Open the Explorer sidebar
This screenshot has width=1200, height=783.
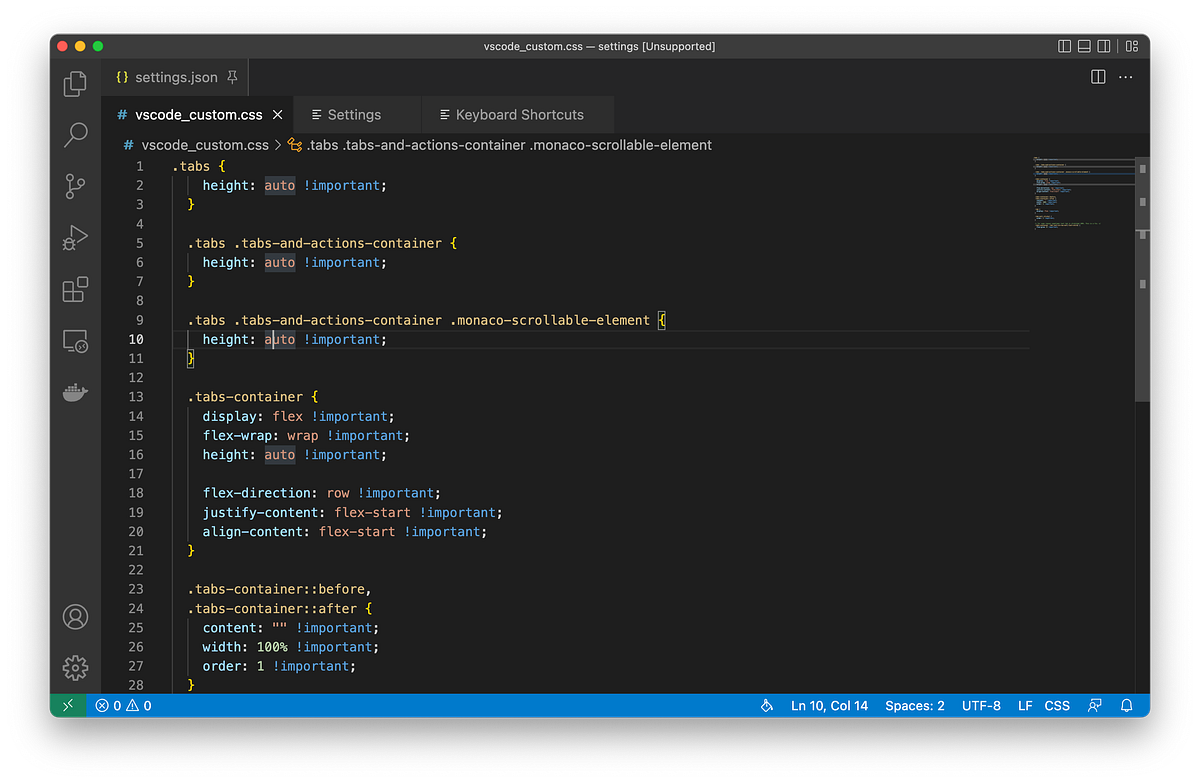click(x=75, y=84)
